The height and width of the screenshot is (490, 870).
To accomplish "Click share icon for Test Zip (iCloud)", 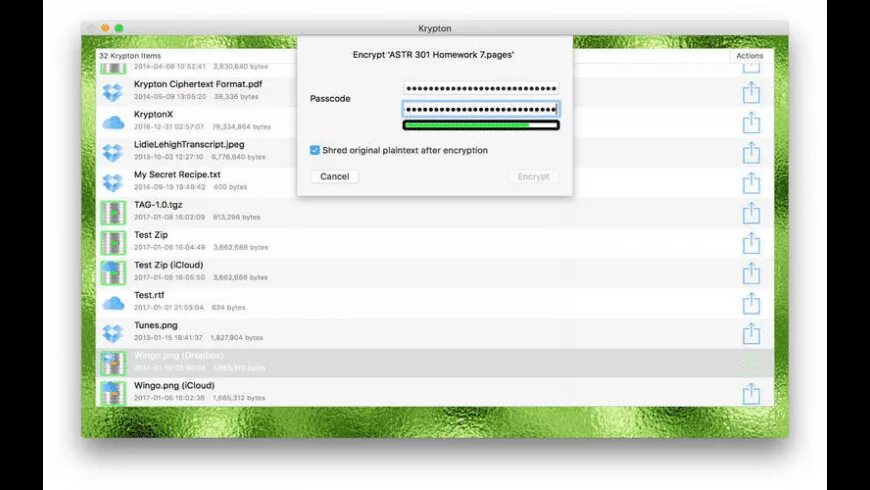I will tap(751, 272).
